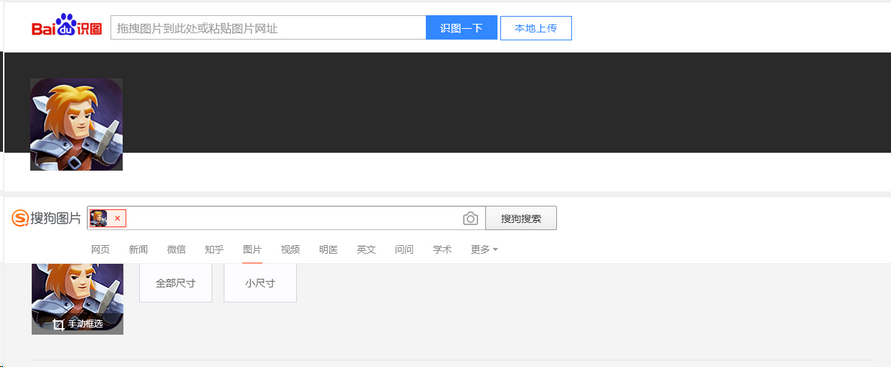Click the 搜狗搜索 button

(521, 218)
